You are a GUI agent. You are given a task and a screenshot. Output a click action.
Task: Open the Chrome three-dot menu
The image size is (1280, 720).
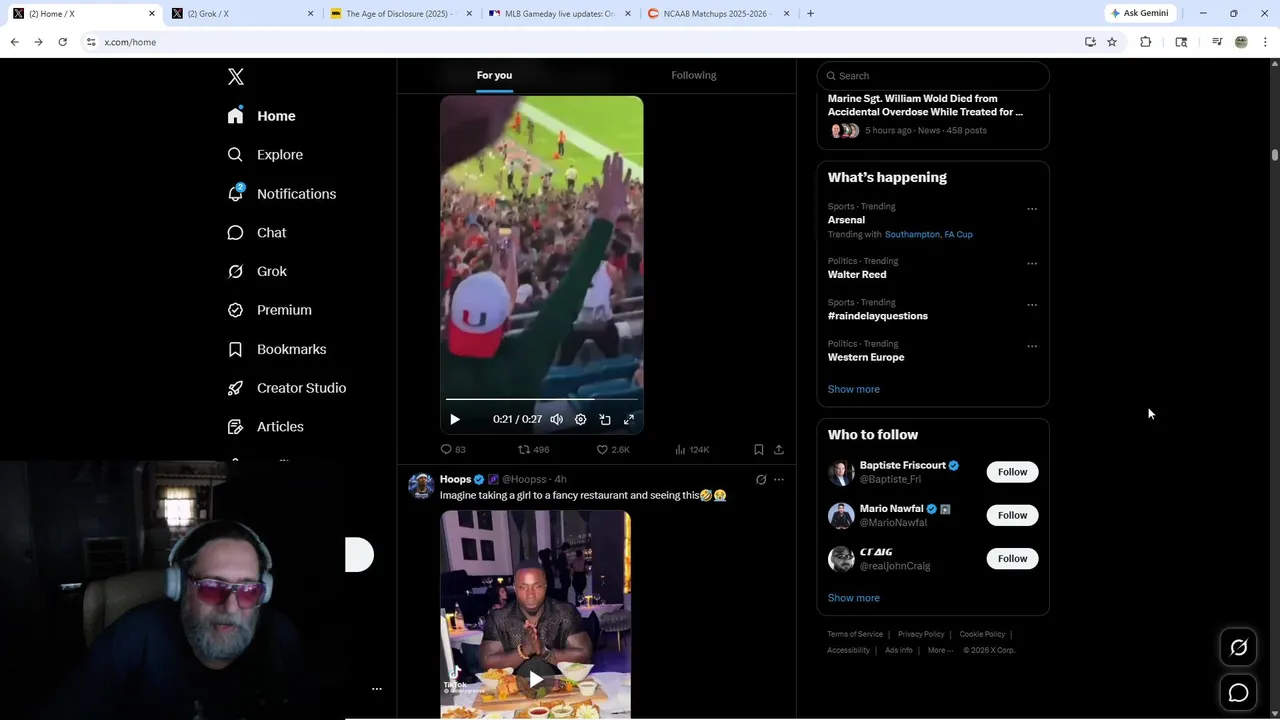click(1266, 42)
